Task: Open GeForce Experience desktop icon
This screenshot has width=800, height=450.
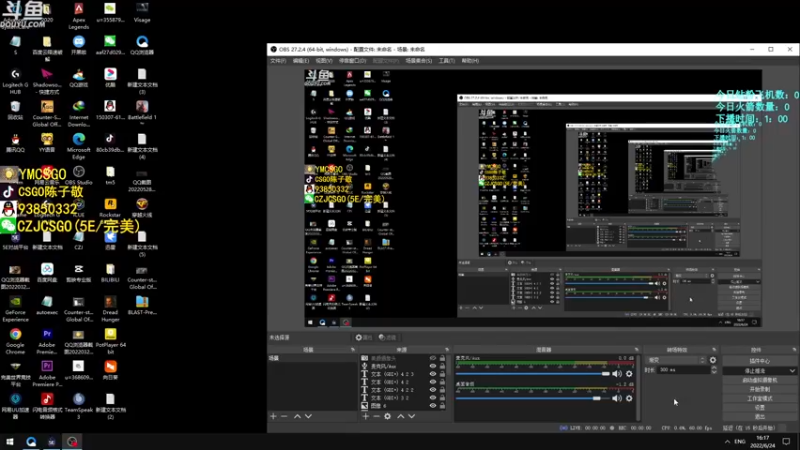Action: (15, 309)
